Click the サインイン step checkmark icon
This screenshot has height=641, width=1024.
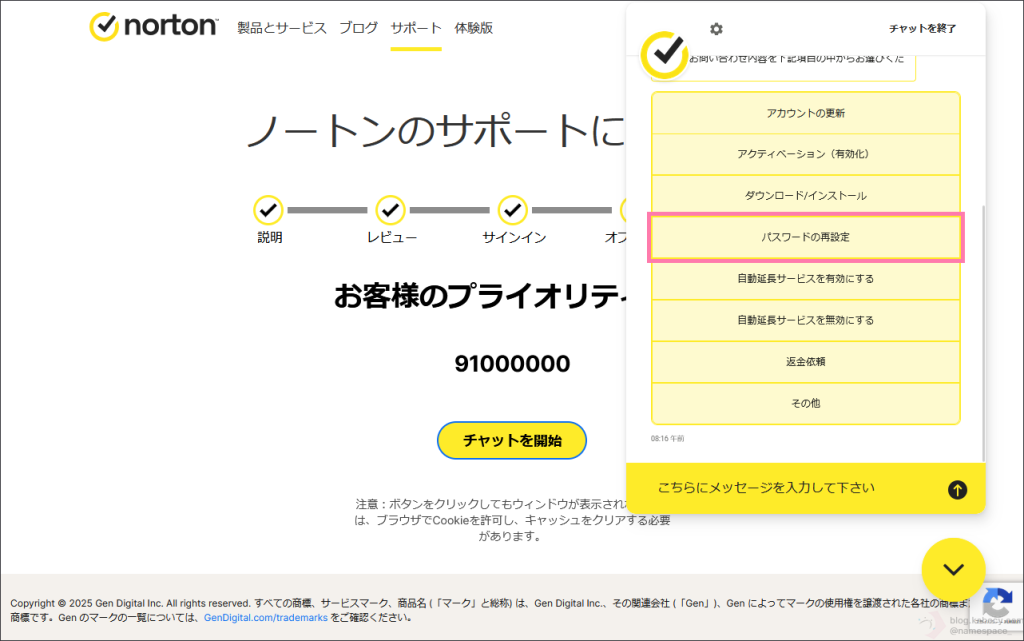point(513,210)
